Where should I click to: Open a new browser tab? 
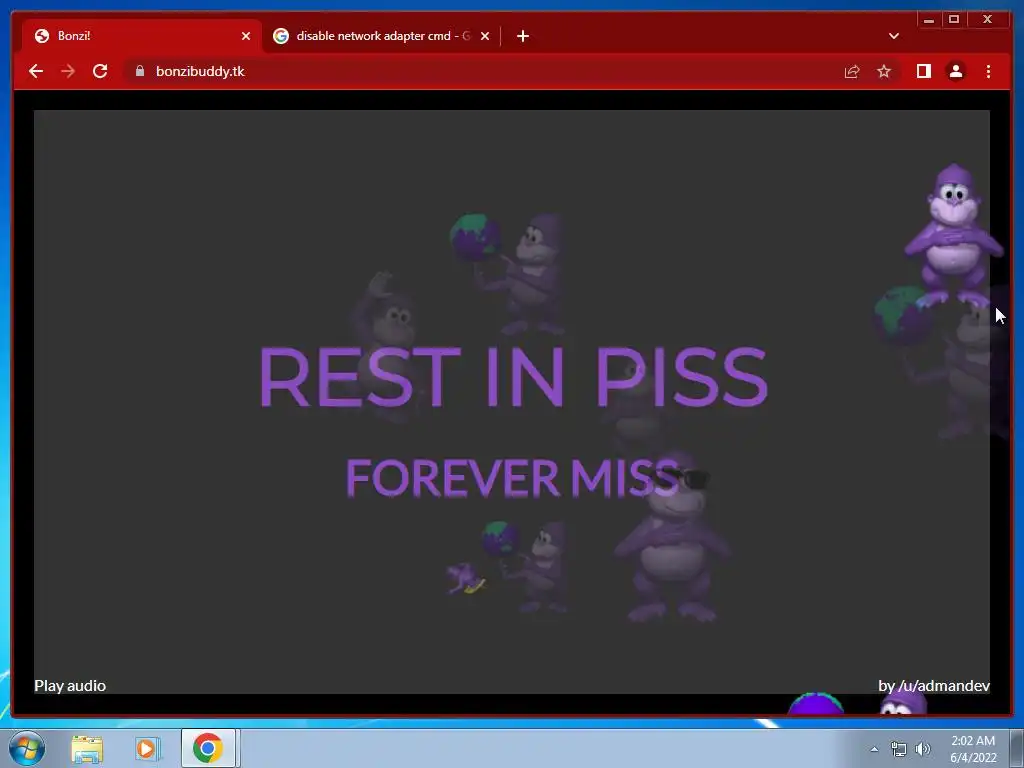(x=522, y=36)
